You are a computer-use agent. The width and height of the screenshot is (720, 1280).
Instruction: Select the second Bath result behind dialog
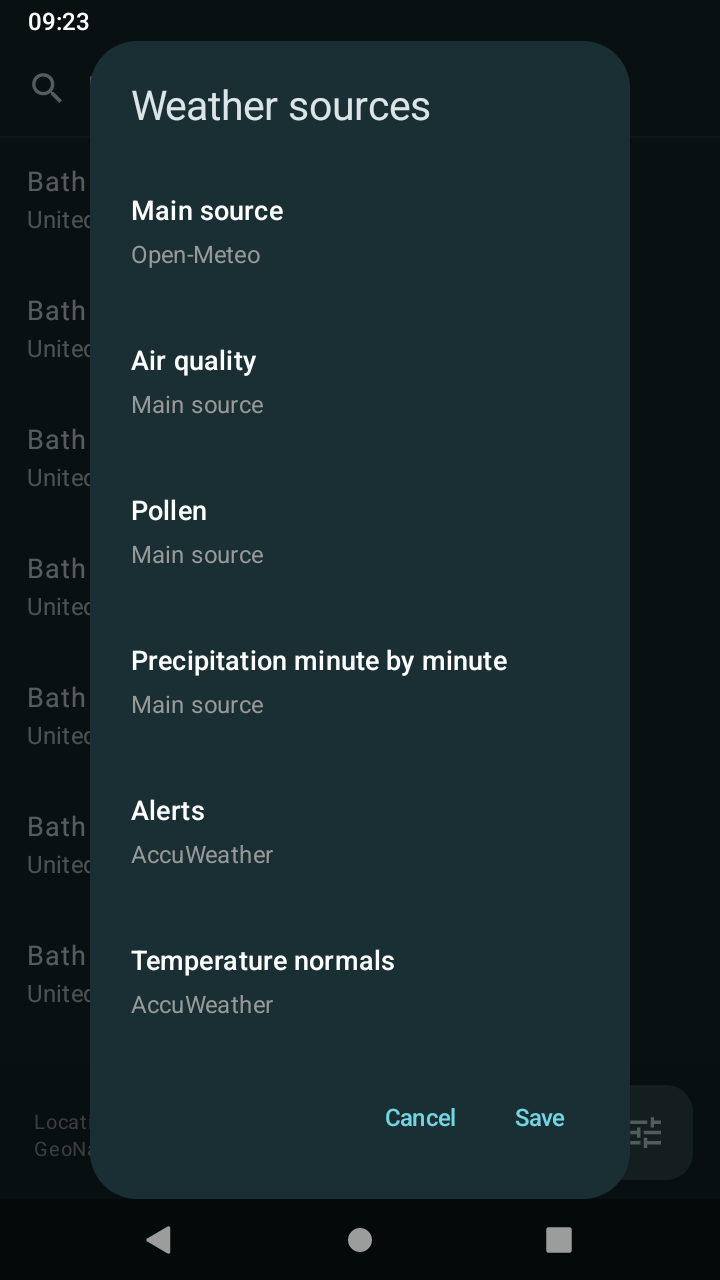56,329
